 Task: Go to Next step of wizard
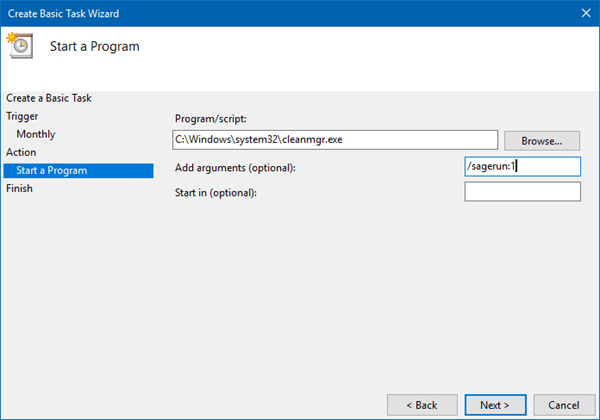tap(495, 405)
